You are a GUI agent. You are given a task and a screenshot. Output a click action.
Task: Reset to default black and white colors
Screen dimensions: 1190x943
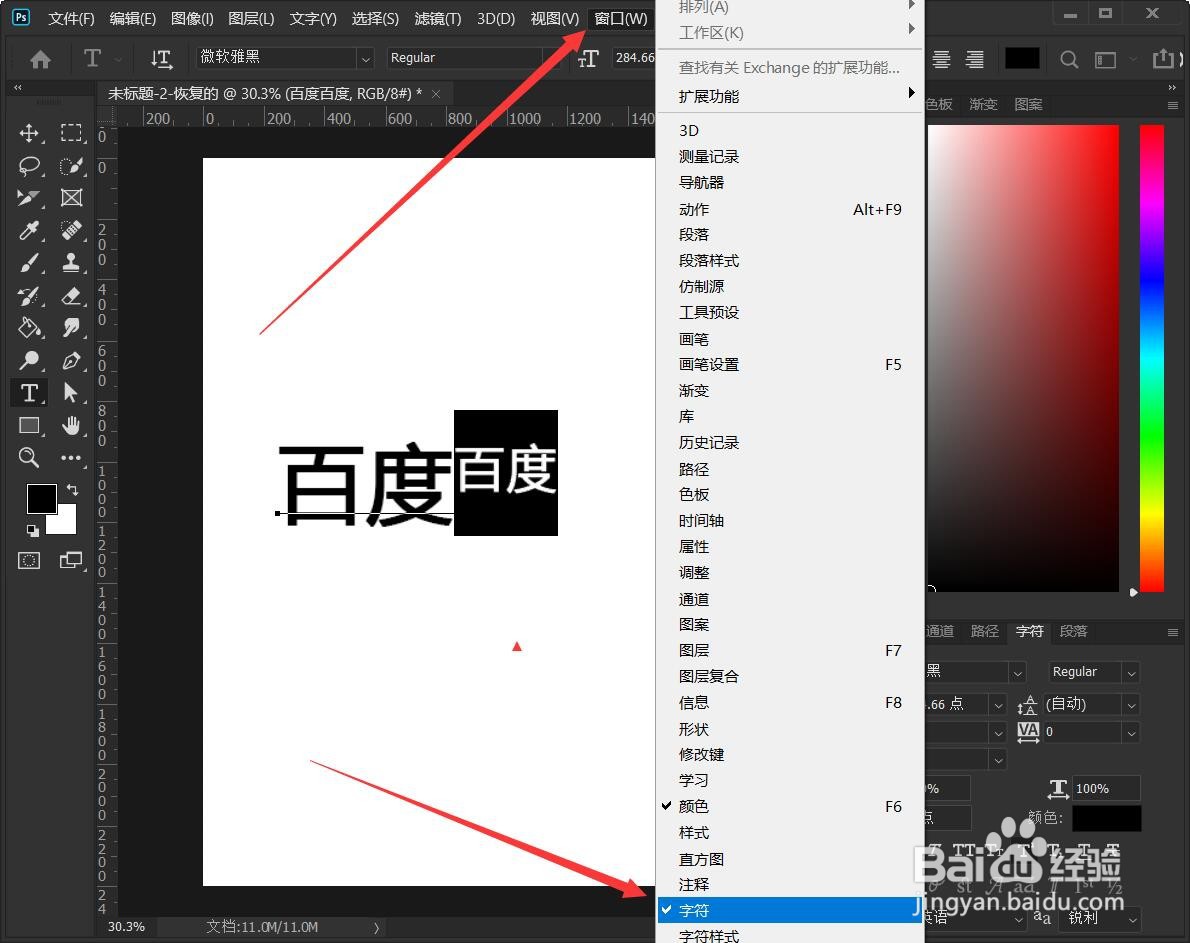[x=32, y=530]
